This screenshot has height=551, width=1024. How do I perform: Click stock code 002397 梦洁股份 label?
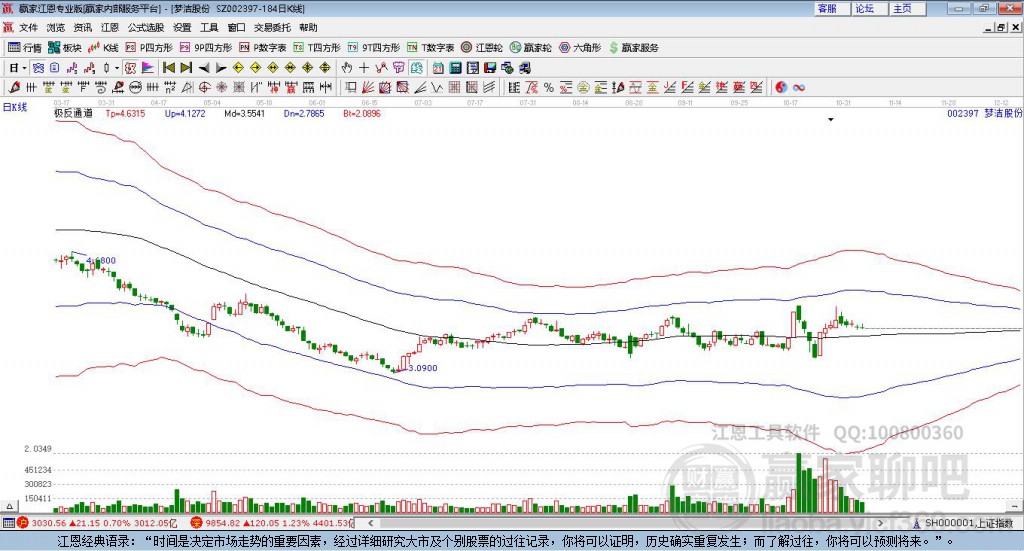pyautogui.click(x=985, y=113)
